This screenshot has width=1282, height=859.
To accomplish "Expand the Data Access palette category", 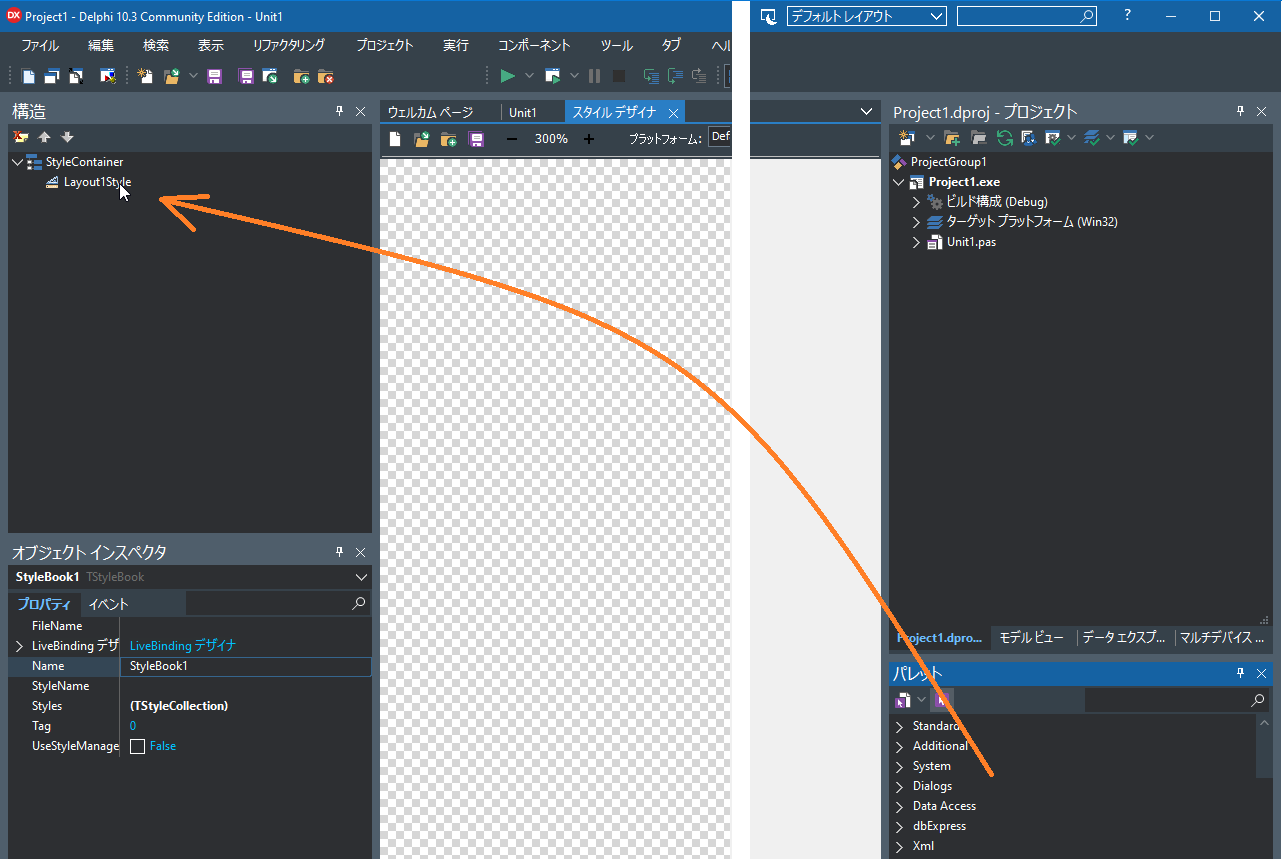I will click(899, 806).
